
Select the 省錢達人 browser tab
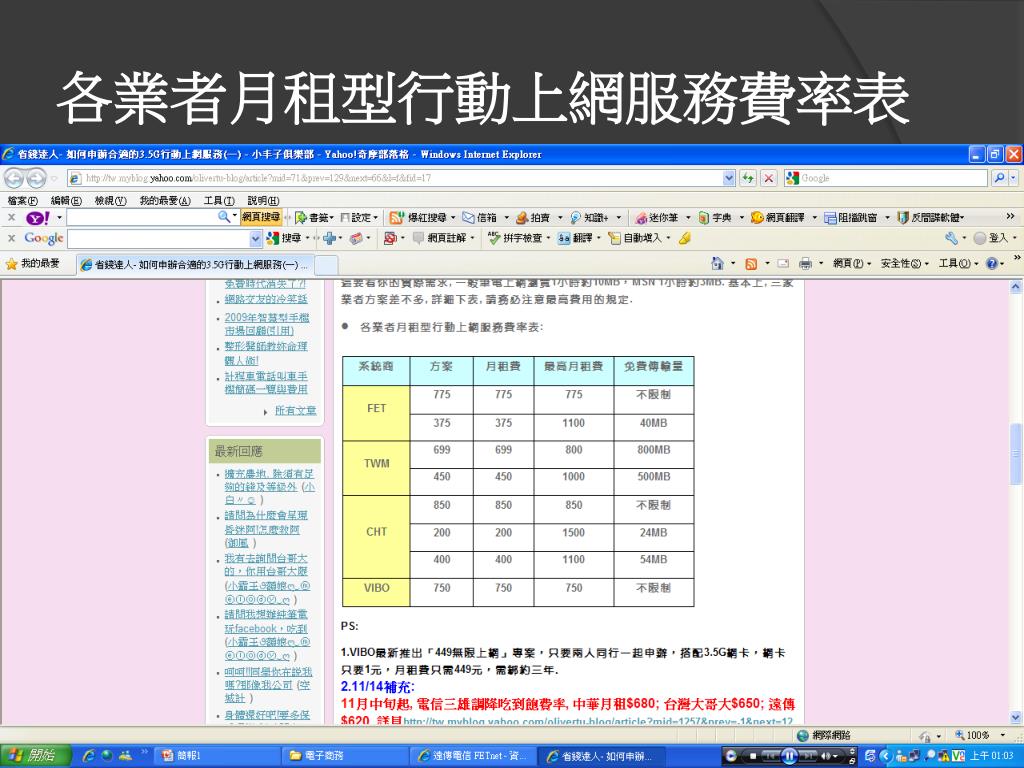click(195, 264)
